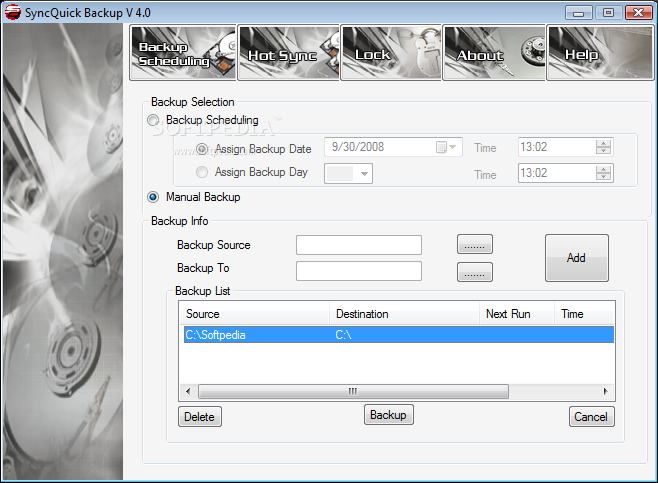Decrease the Assign Backup Day time value

(x=603, y=177)
